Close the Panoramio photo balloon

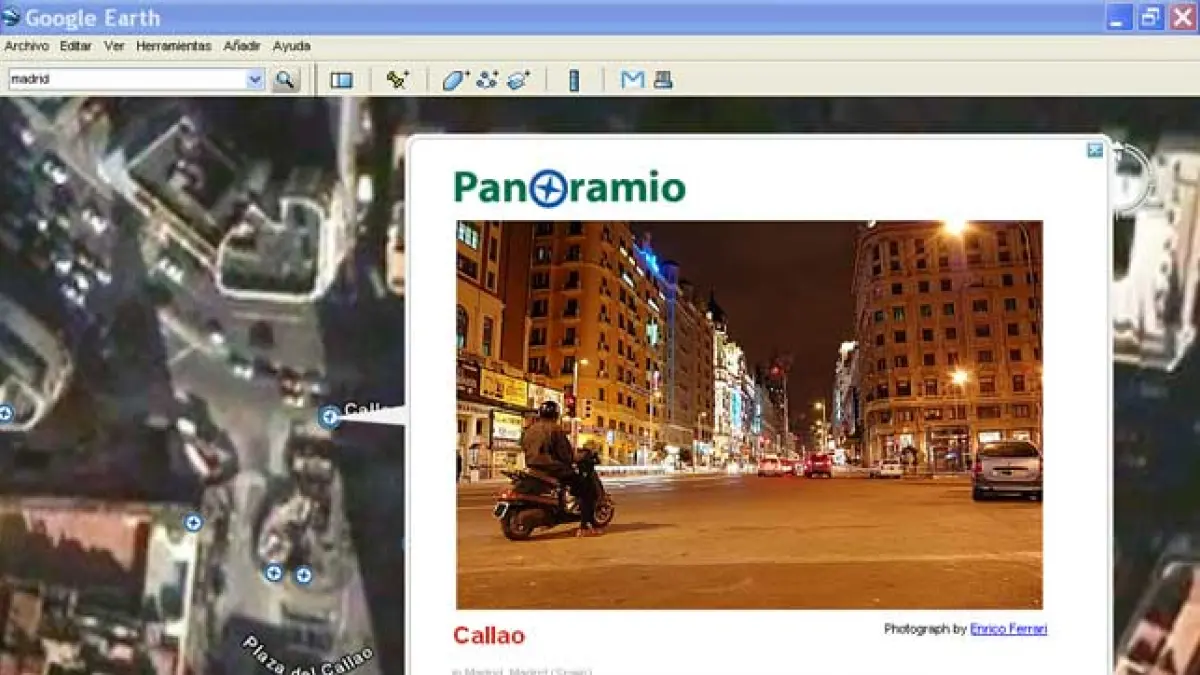[x=1095, y=150]
